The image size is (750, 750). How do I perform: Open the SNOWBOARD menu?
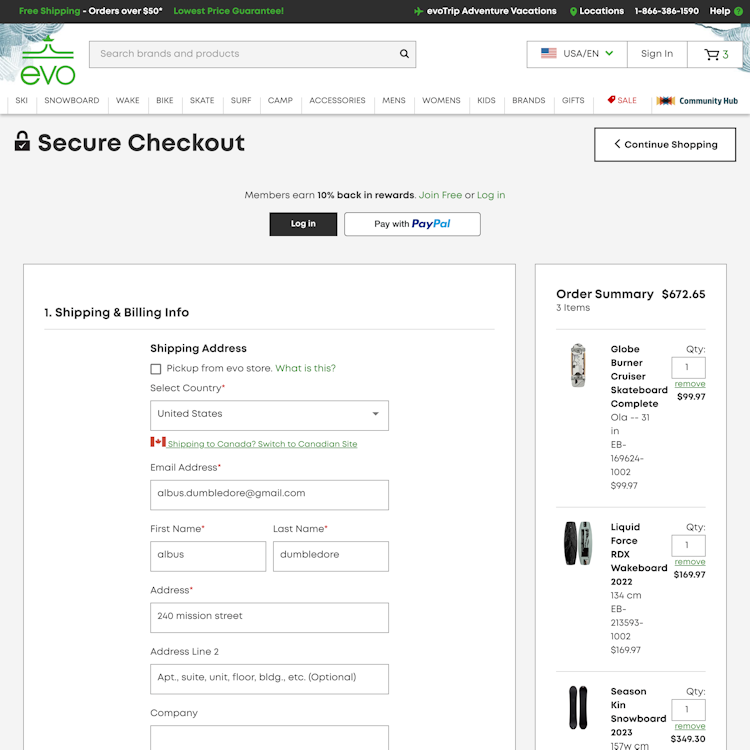coord(72,100)
